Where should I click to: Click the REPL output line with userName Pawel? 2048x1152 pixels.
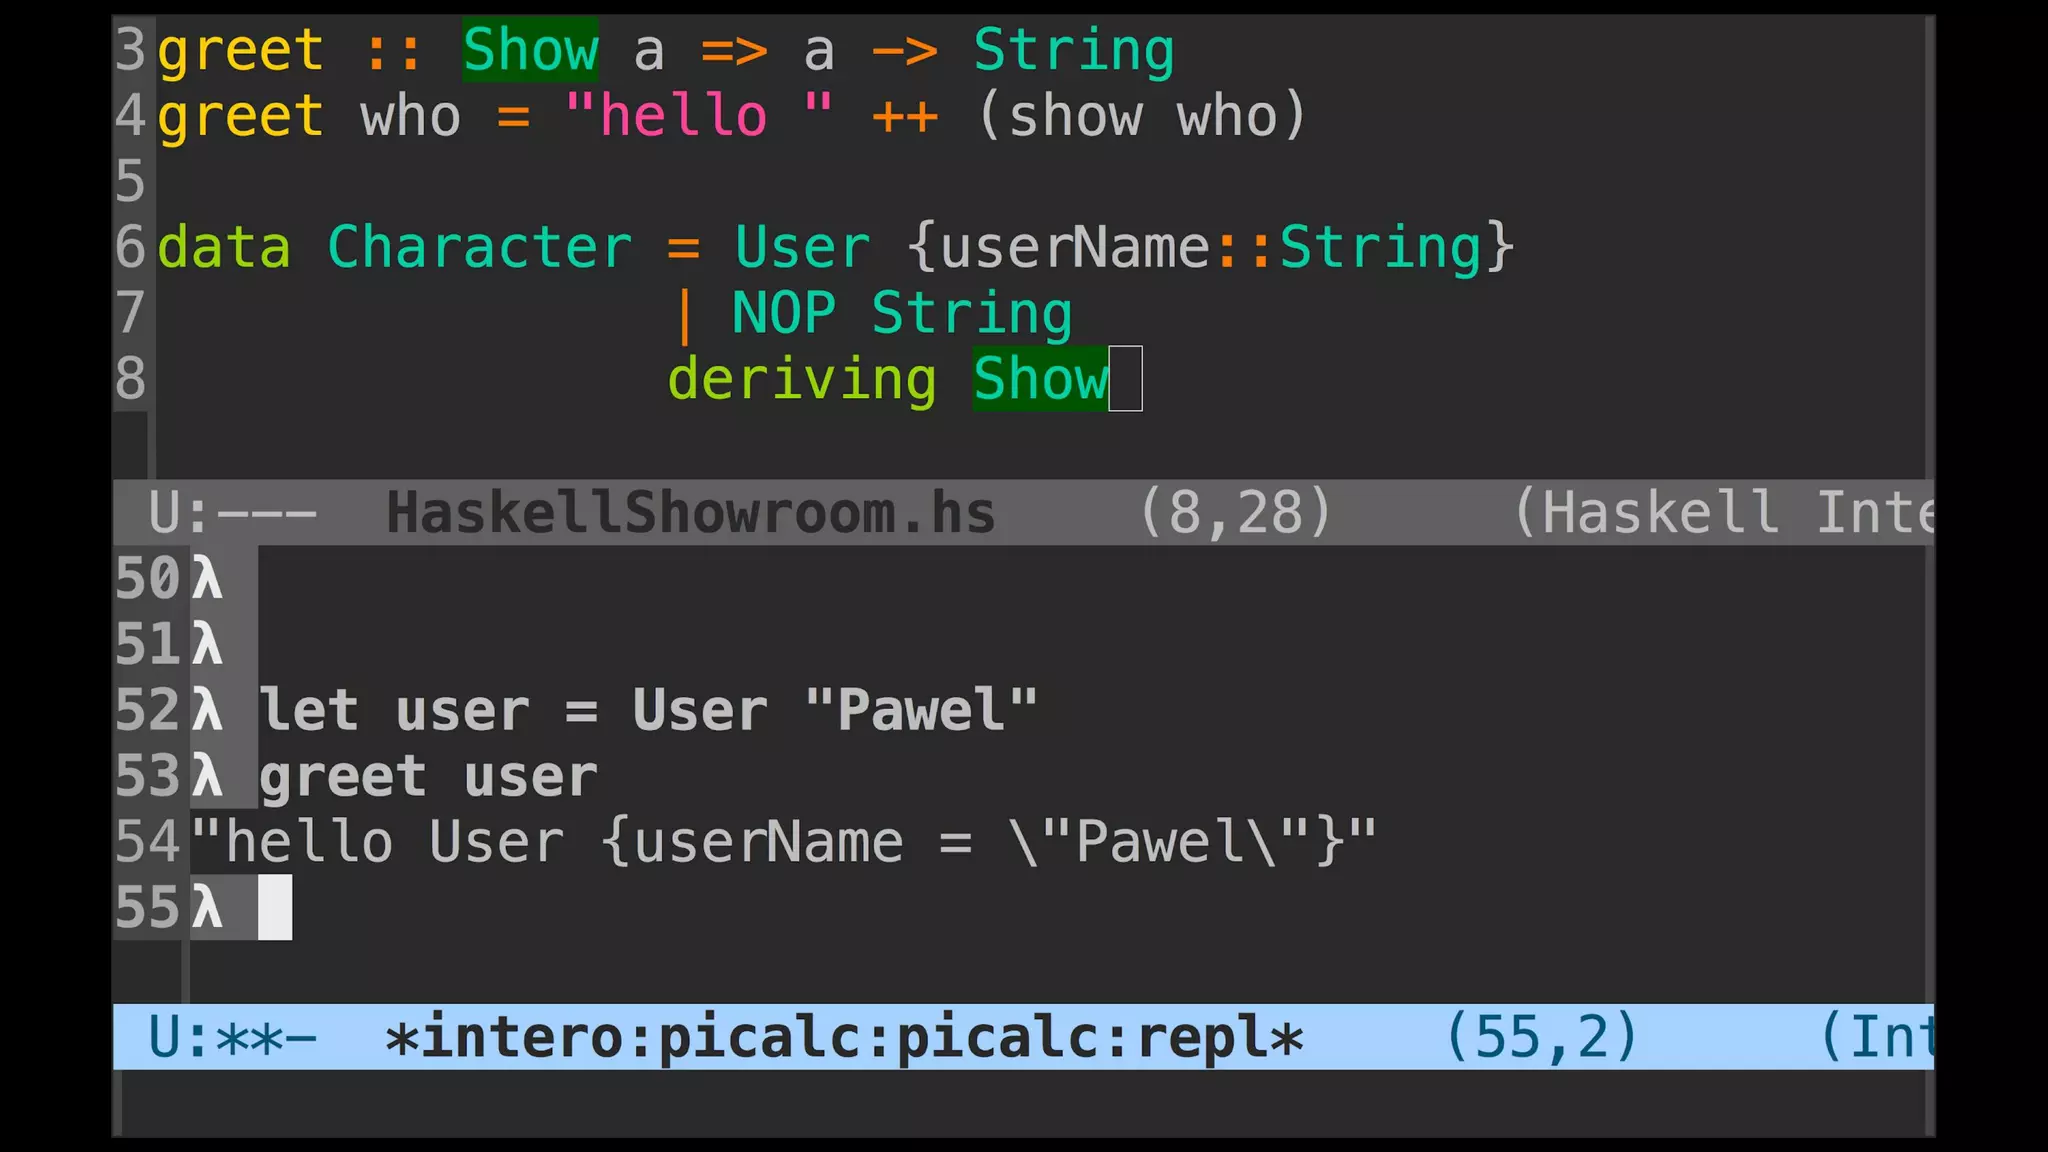(x=784, y=842)
